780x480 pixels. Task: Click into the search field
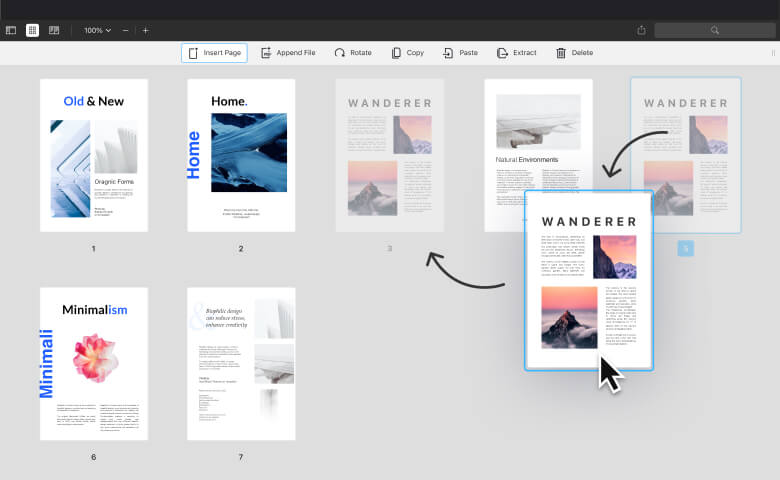coord(714,30)
